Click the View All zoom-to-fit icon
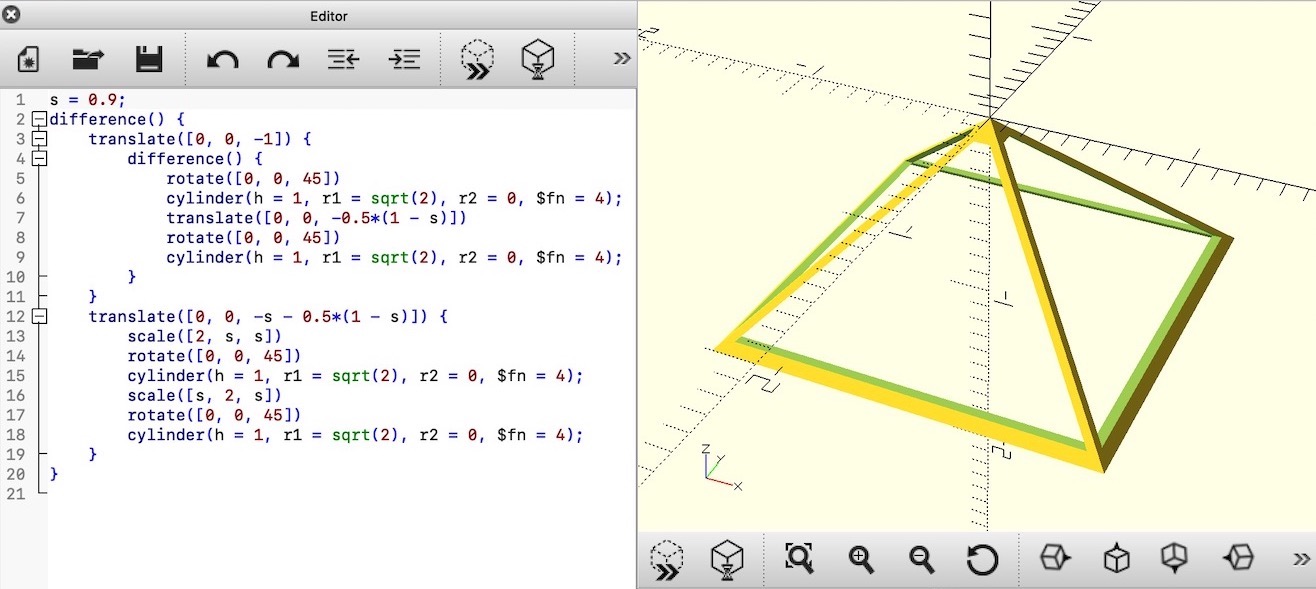 tap(799, 558)
